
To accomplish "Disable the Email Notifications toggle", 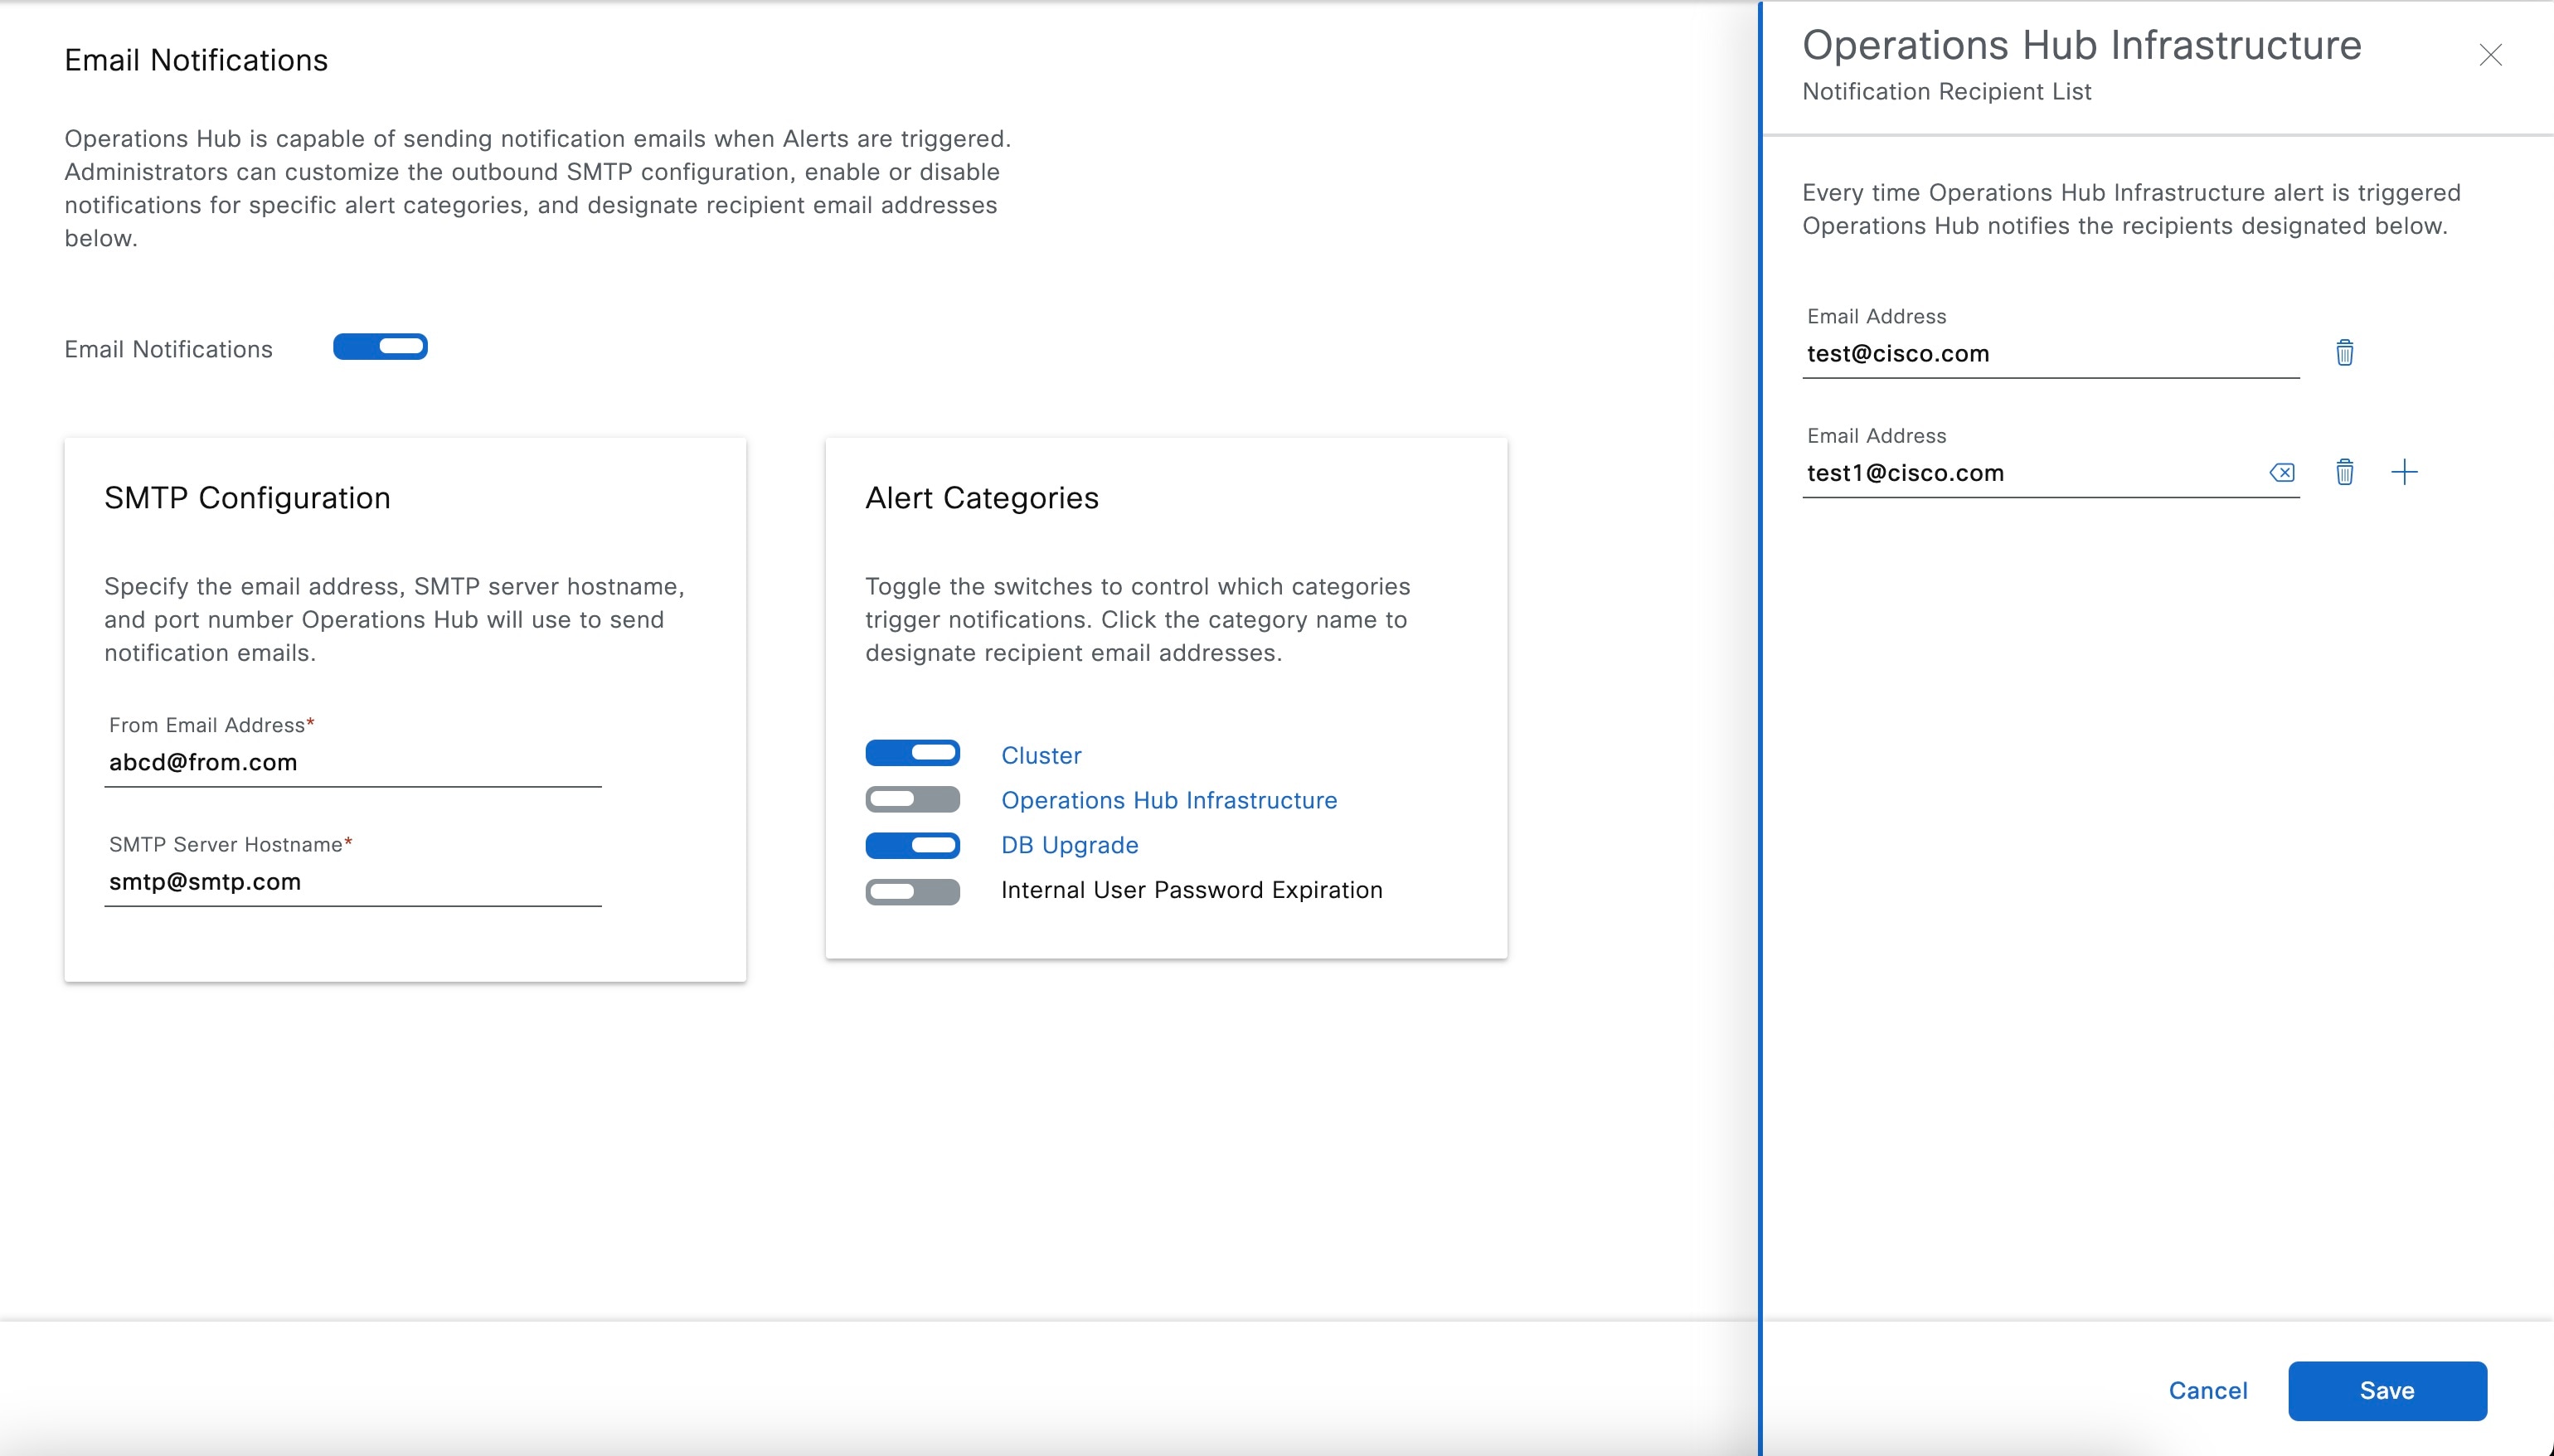I will (381, 346).
